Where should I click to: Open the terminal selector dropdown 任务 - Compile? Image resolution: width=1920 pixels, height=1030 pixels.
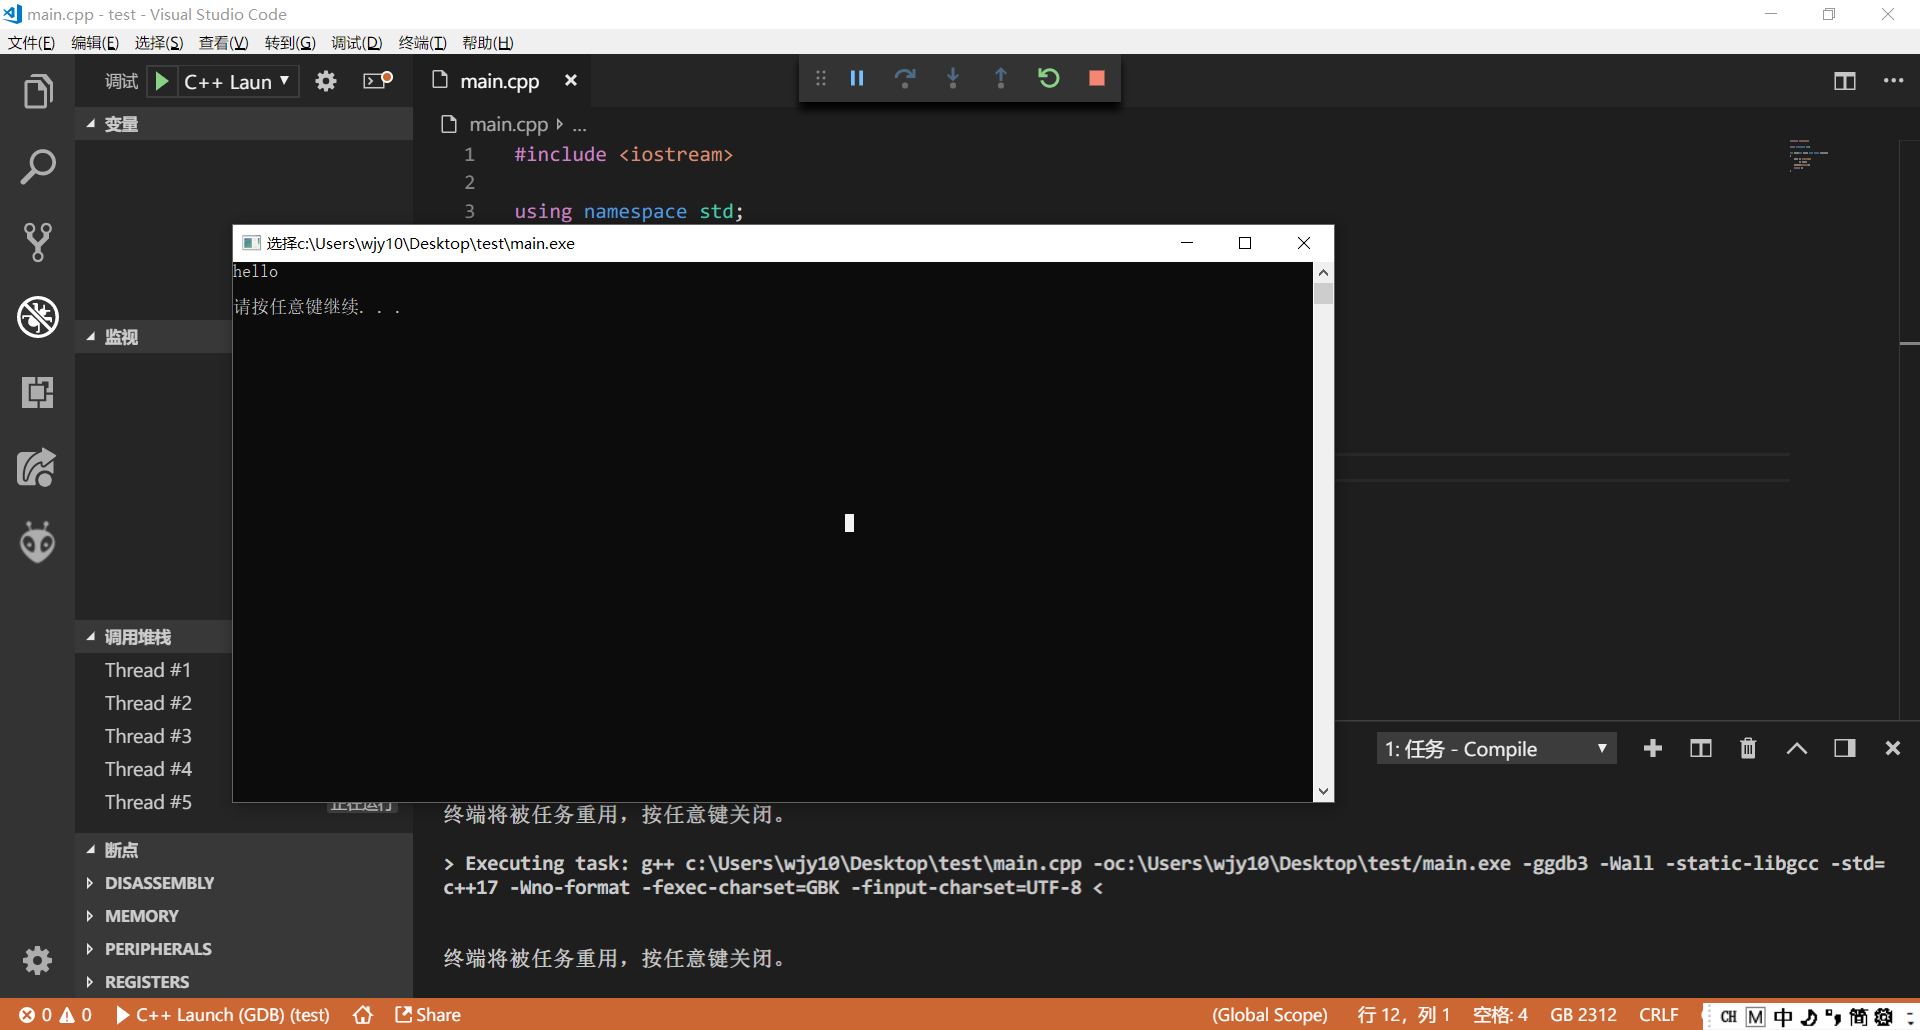point(1496,749)
